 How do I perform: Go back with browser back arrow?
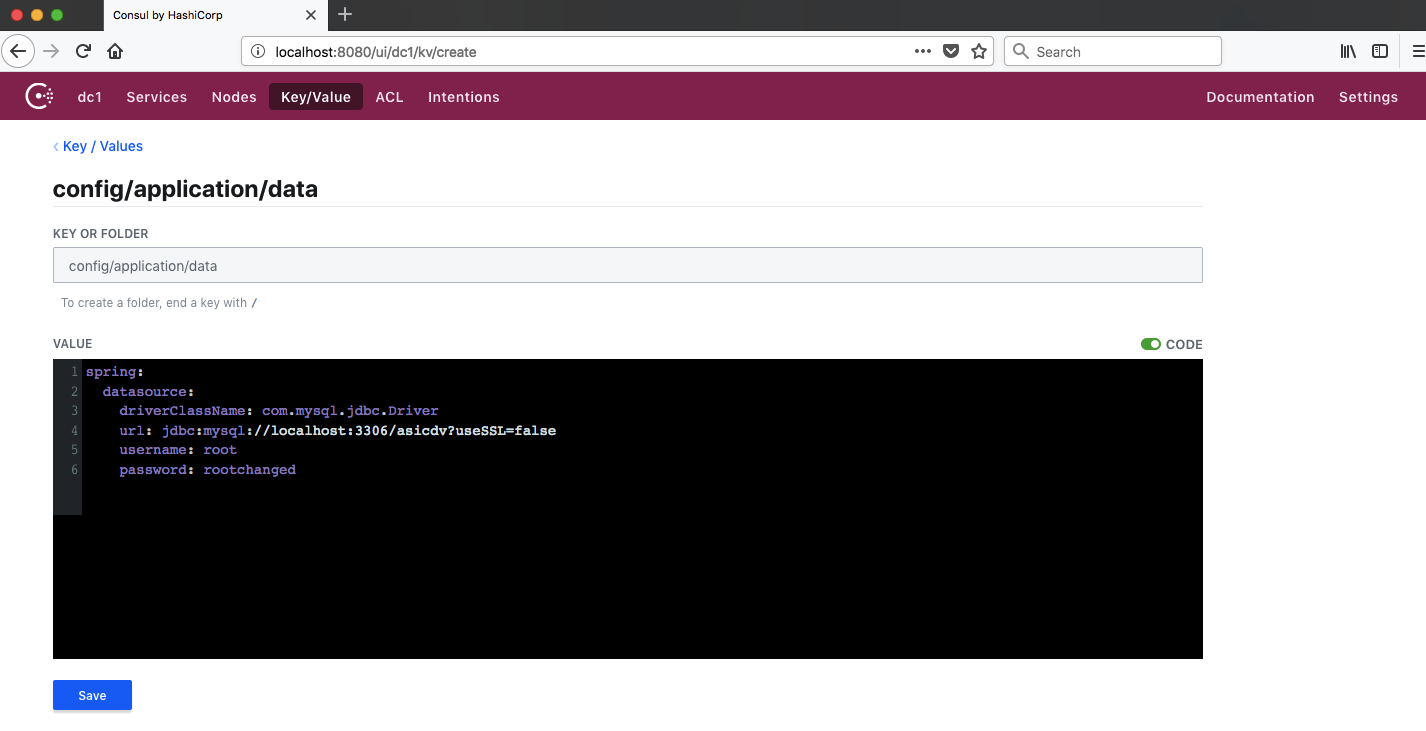click(19, 51)
